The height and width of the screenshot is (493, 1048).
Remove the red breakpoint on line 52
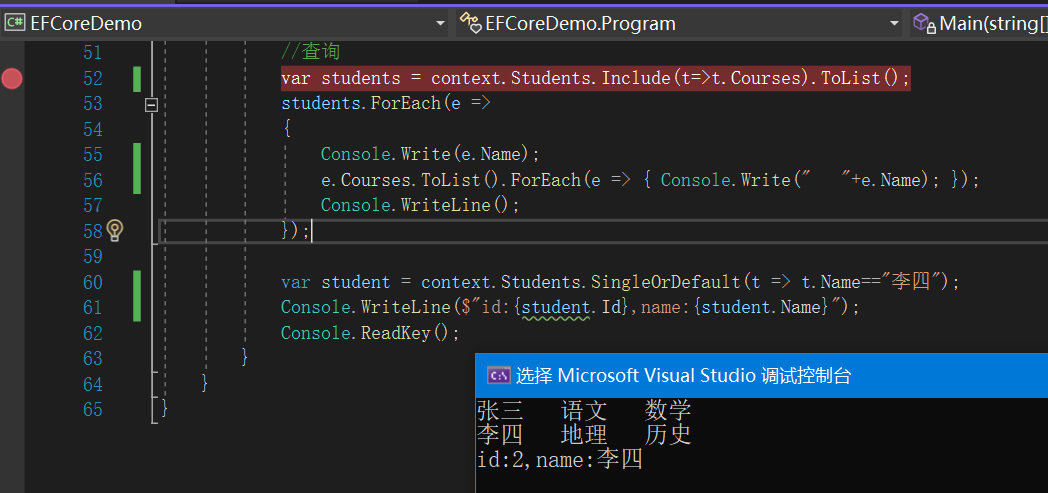point(12,78)
